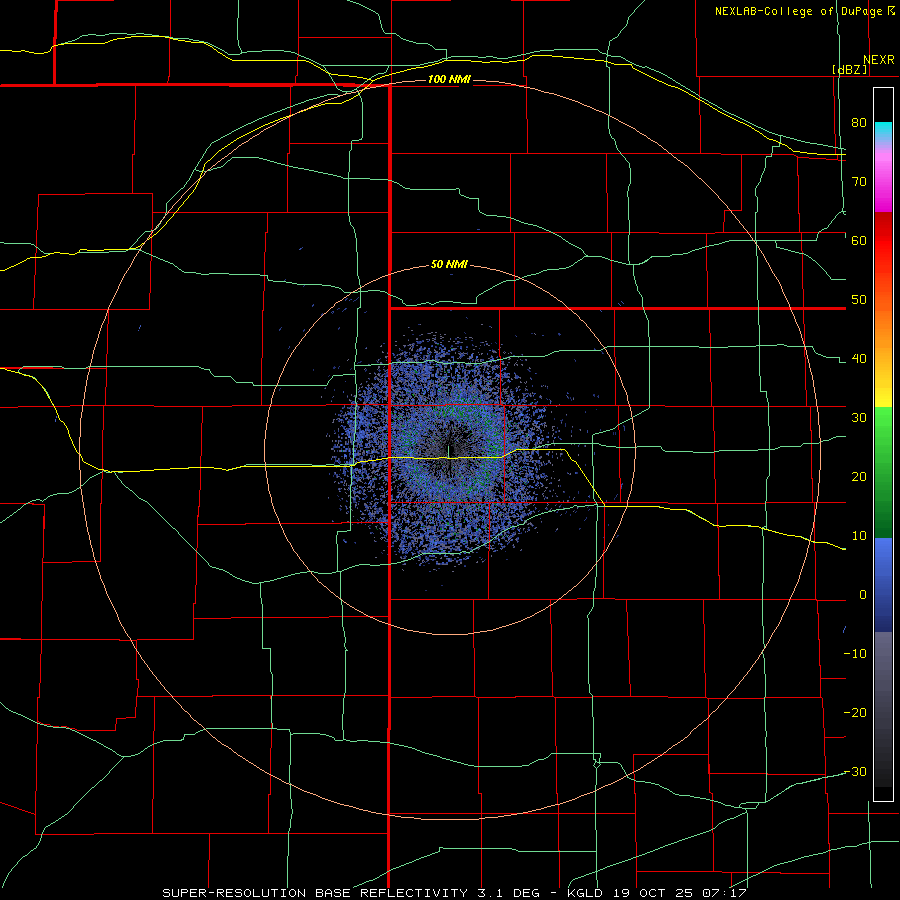Click the 80 dBZ scale value
The width and height of the screenshot is (900, 900).
tap(859, 123)
